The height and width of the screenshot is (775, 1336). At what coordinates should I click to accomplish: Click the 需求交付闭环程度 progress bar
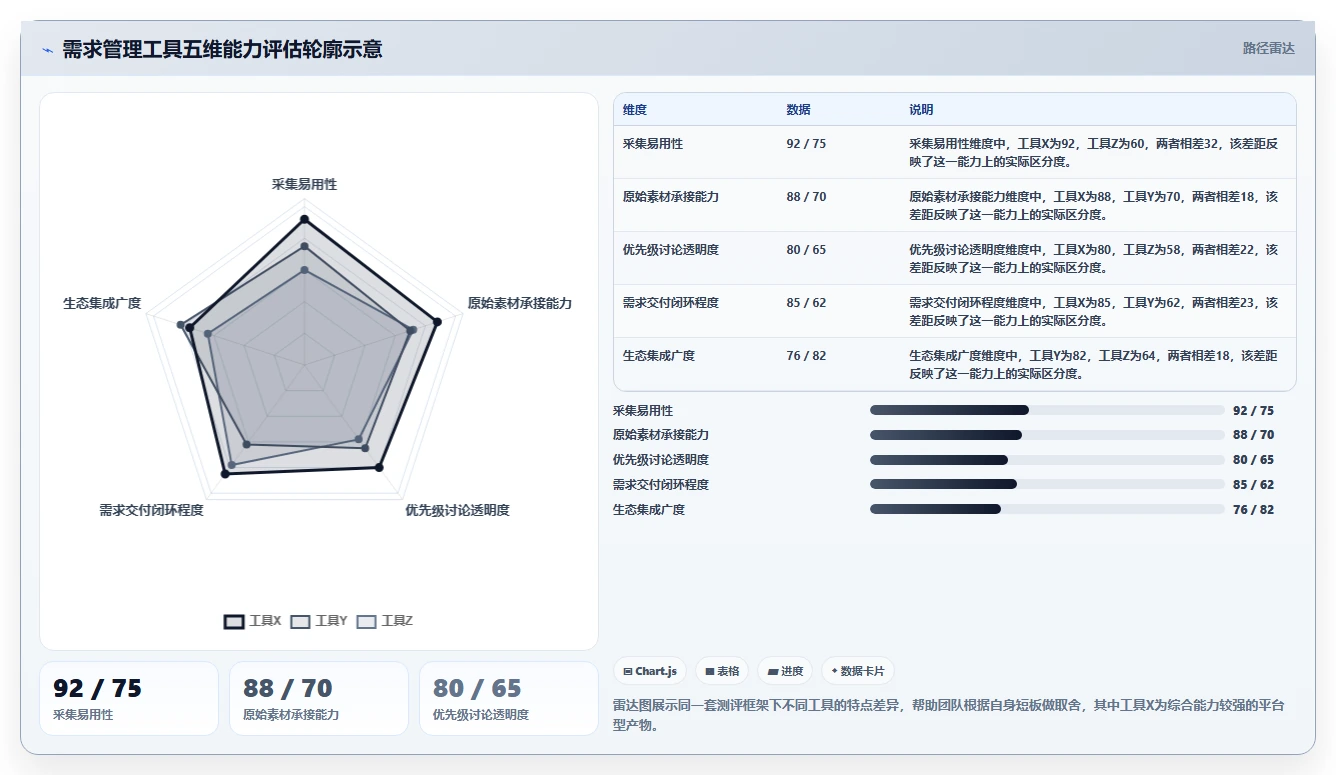pyautogui.click(x=1047, y=484)
